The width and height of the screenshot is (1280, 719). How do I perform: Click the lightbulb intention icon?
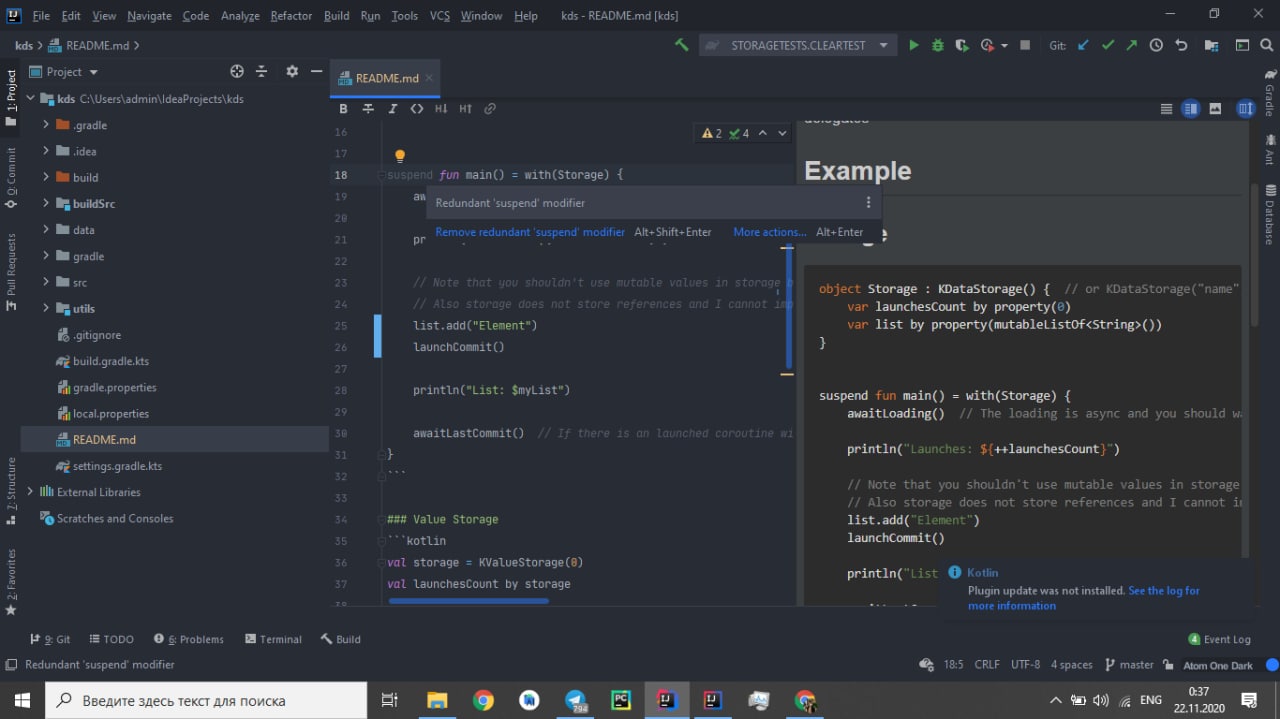click(399, 155)
